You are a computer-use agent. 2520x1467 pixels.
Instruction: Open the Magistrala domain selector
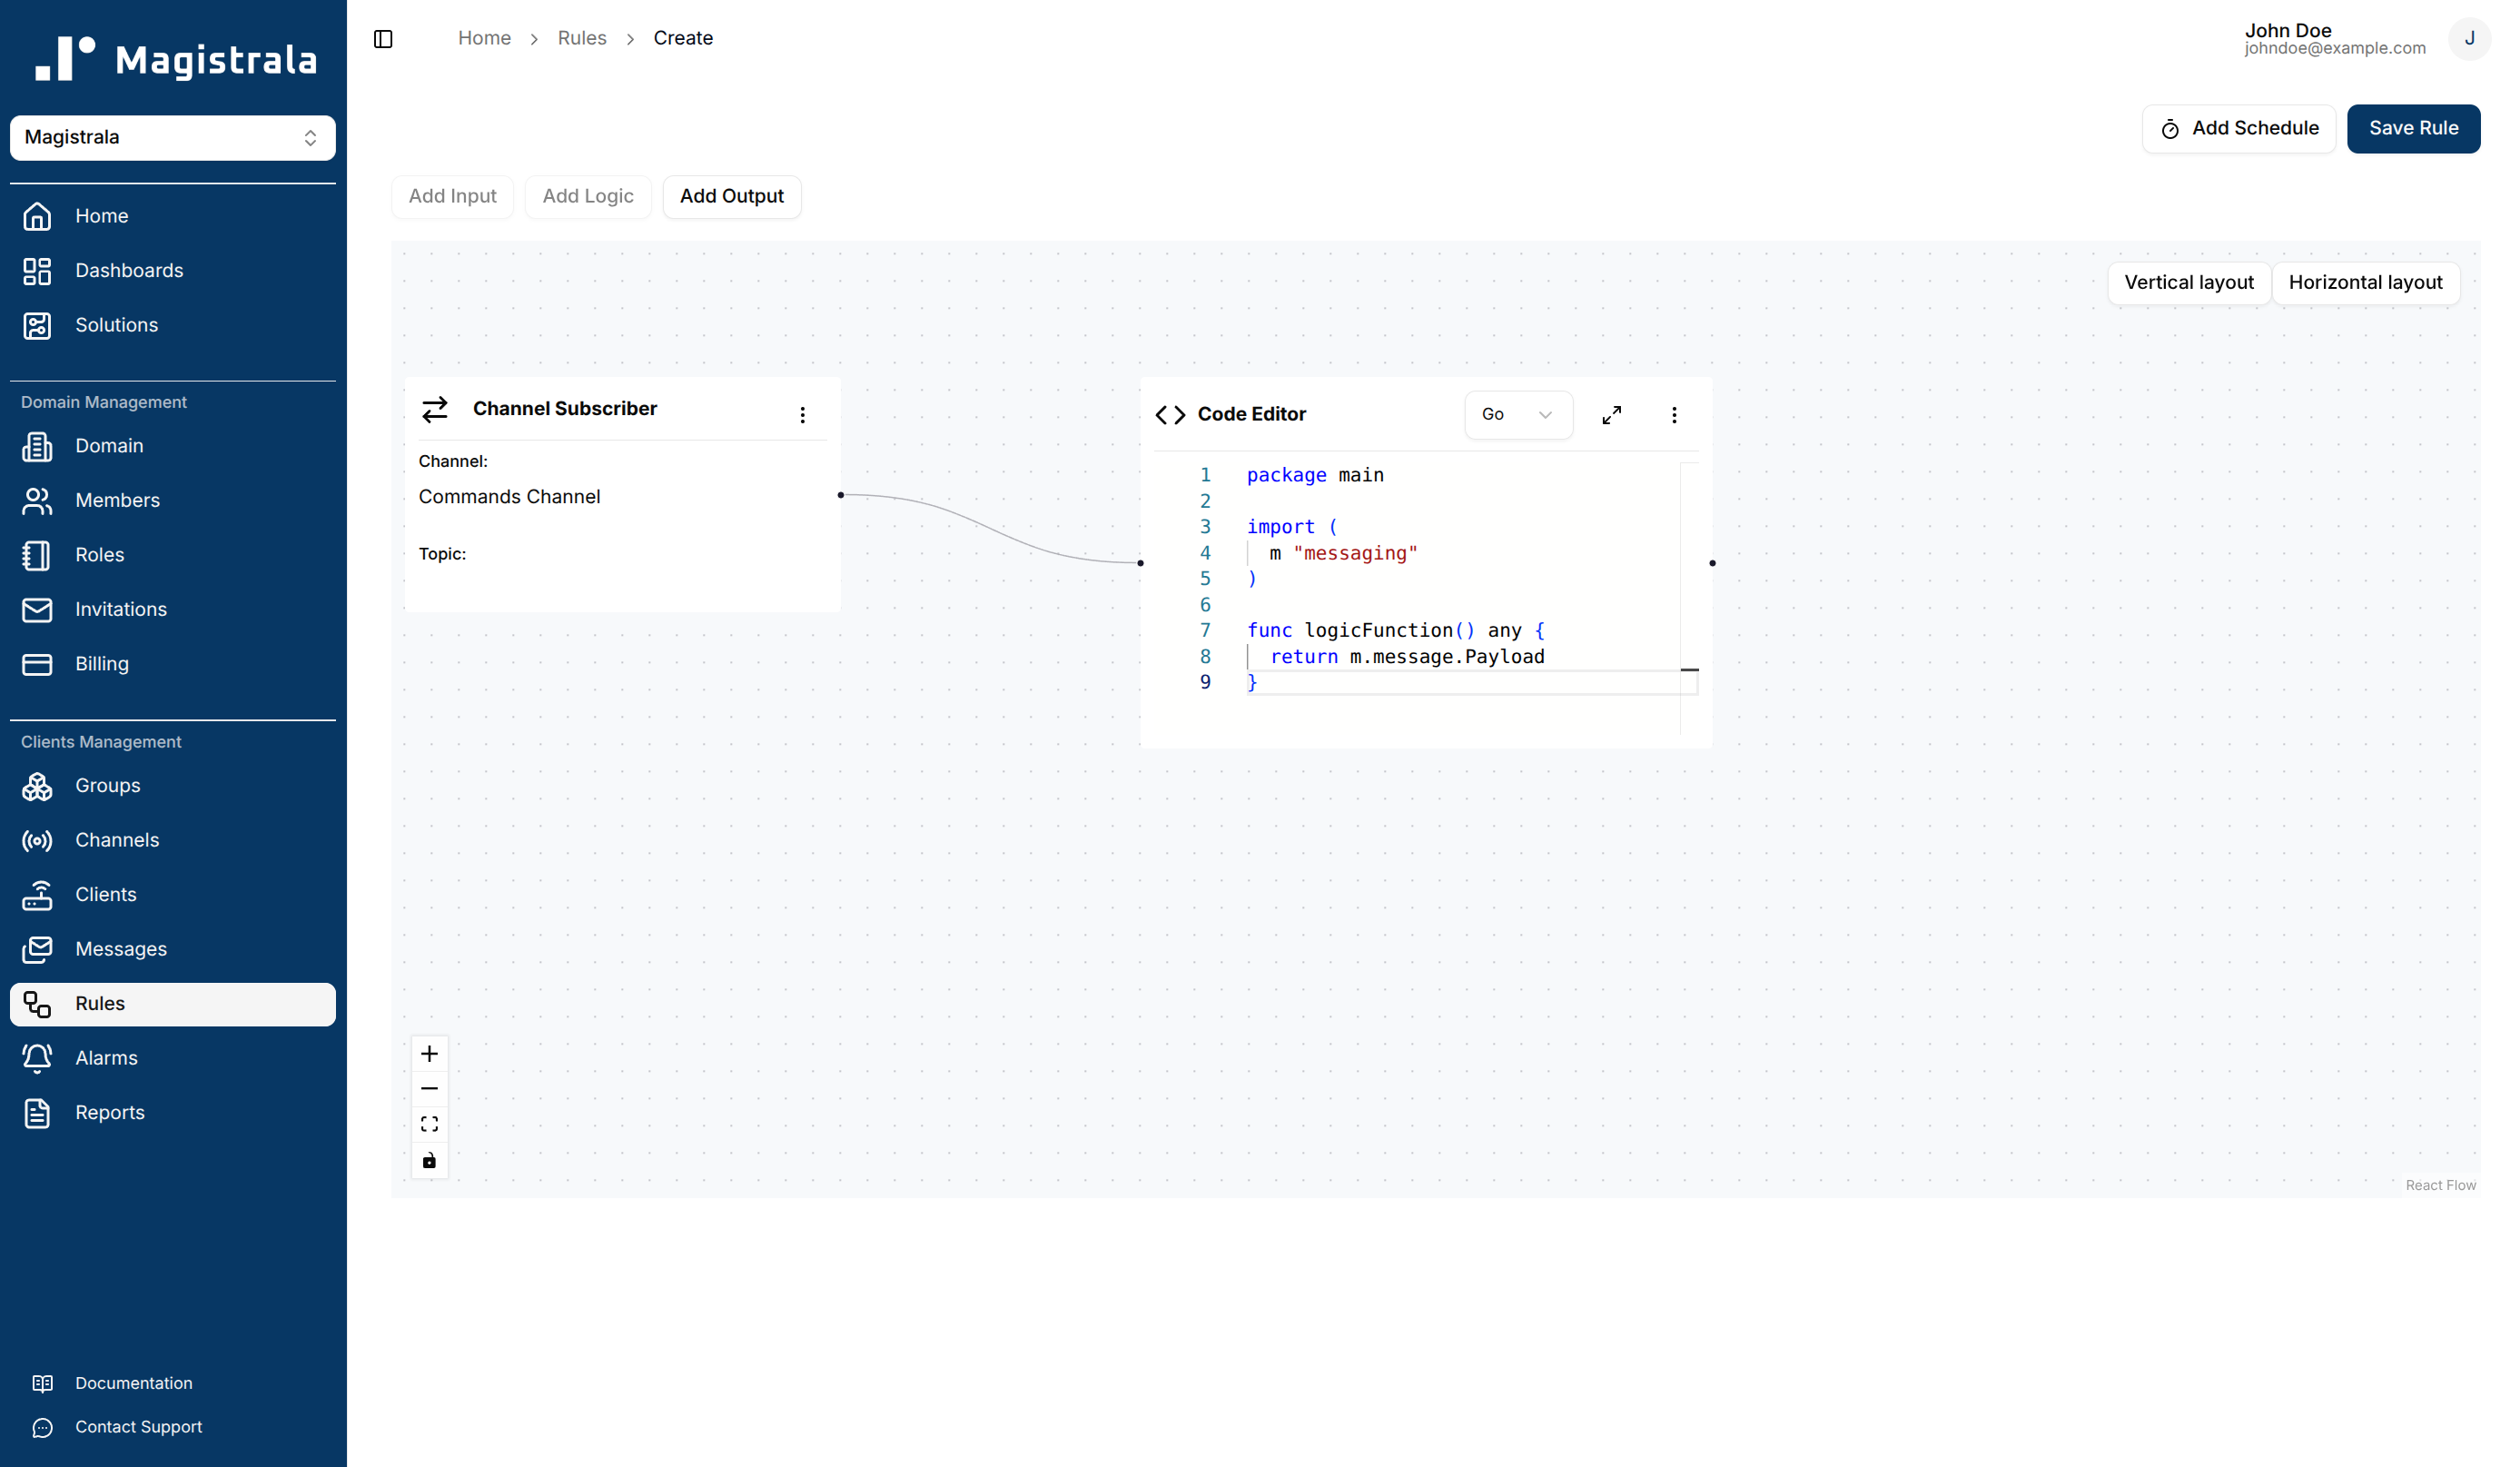click(x=173, y=138)
